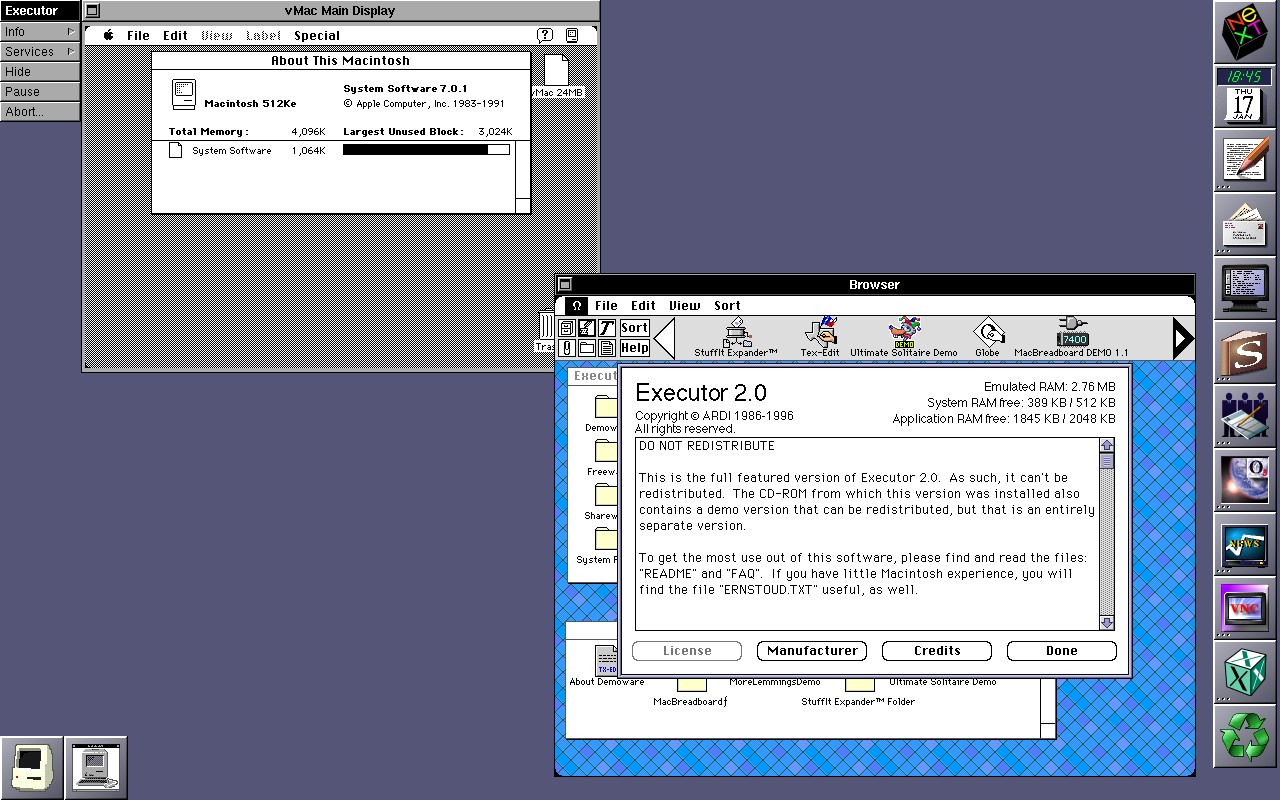Click the Globe application icon
This screenshot has height=800, width=1280.
[987, 333]
